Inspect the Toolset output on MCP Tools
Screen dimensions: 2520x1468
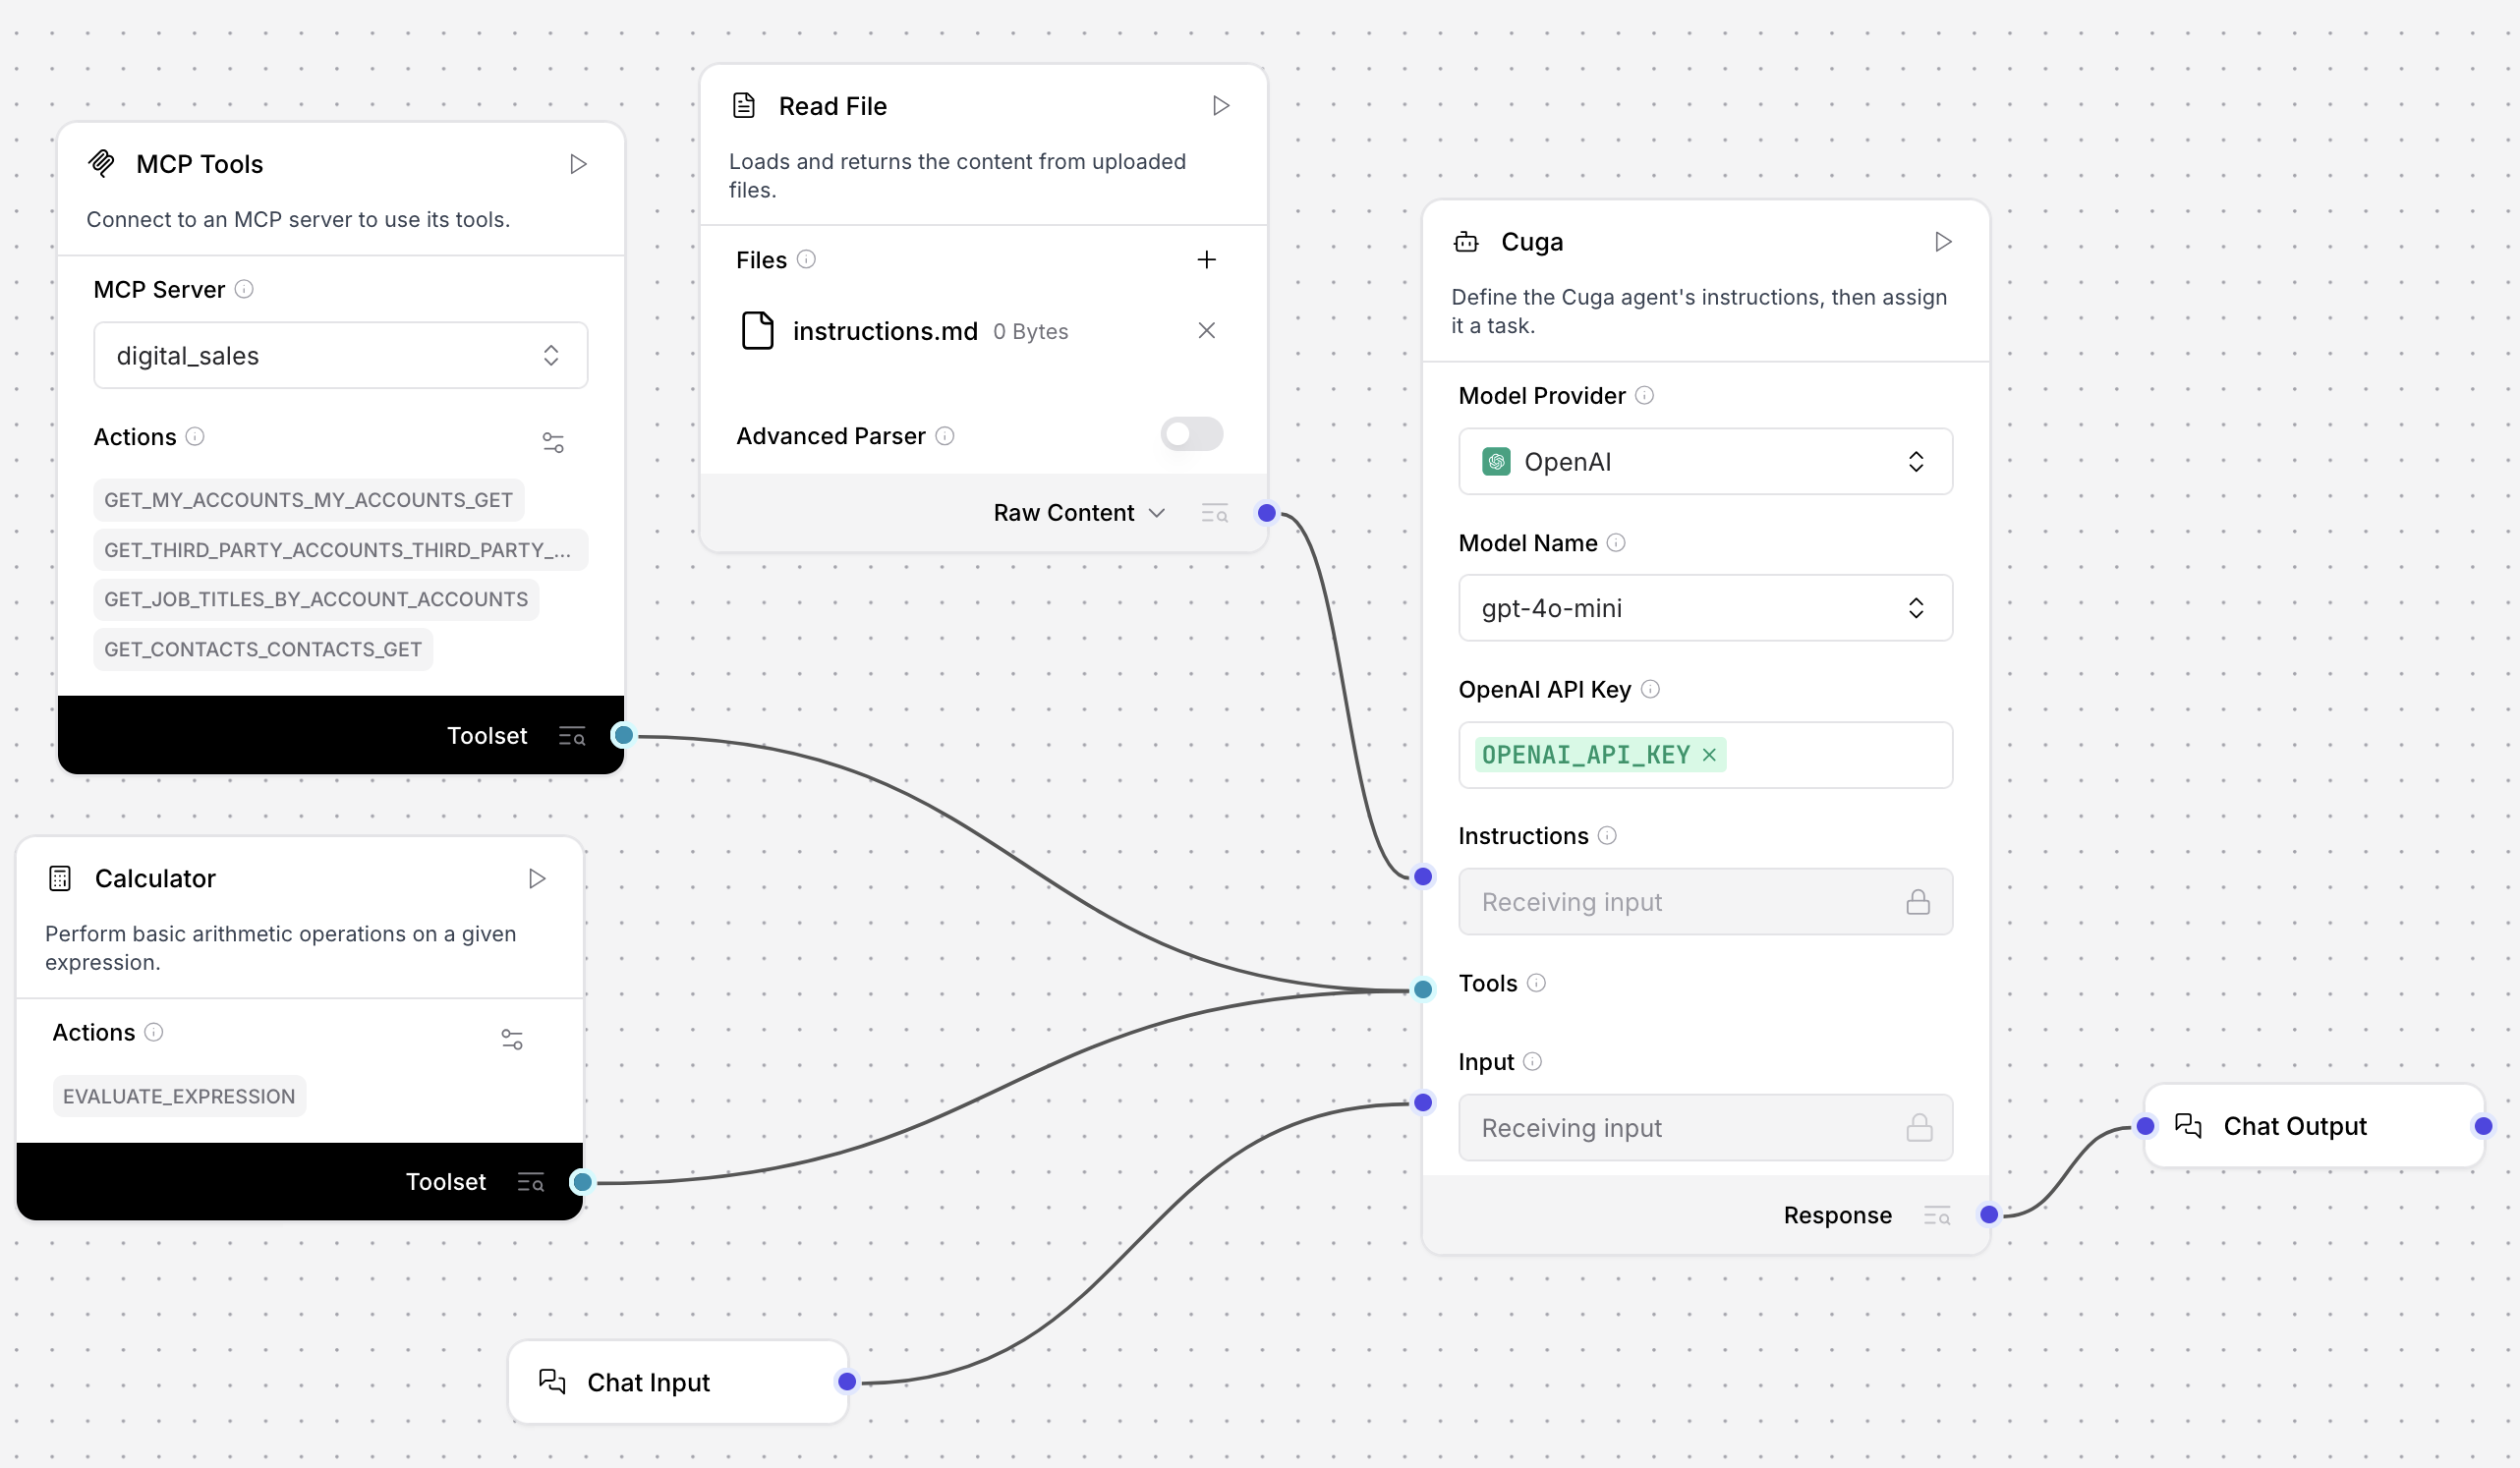click(572, 735)
